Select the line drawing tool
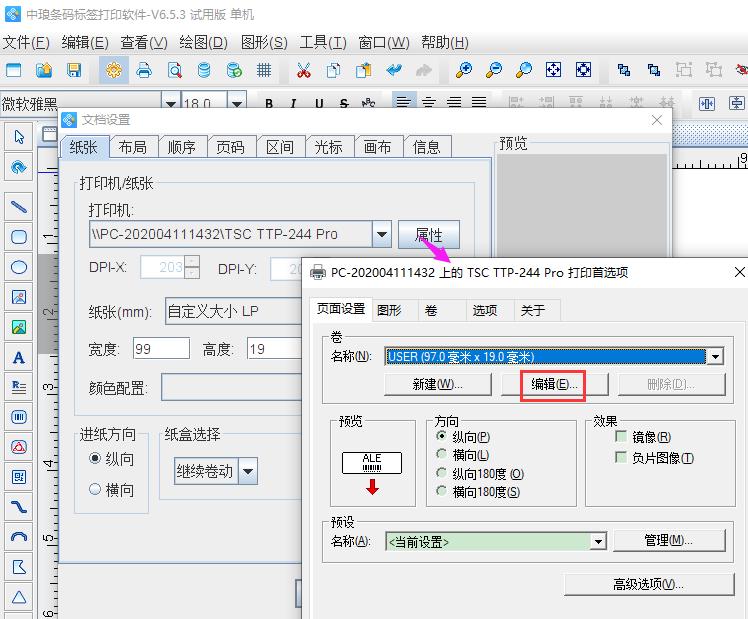748x619 pixels. tap(19, 206)
